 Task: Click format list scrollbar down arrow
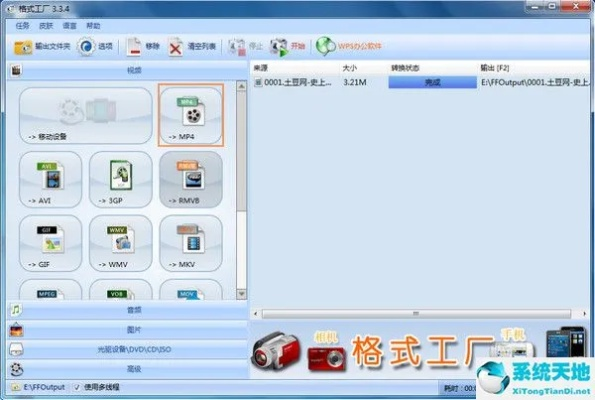tap(241, 294)
